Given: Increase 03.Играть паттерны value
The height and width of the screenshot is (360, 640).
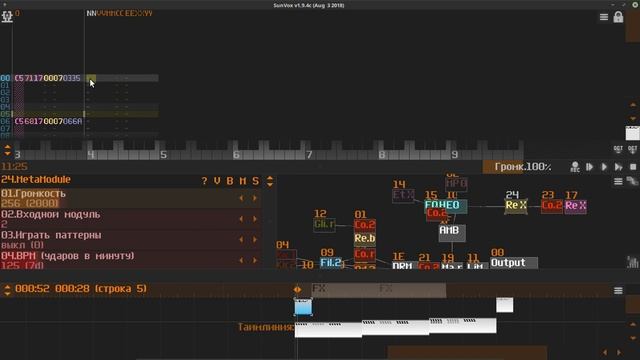Looking at the screenshot, I should point(255,240).
